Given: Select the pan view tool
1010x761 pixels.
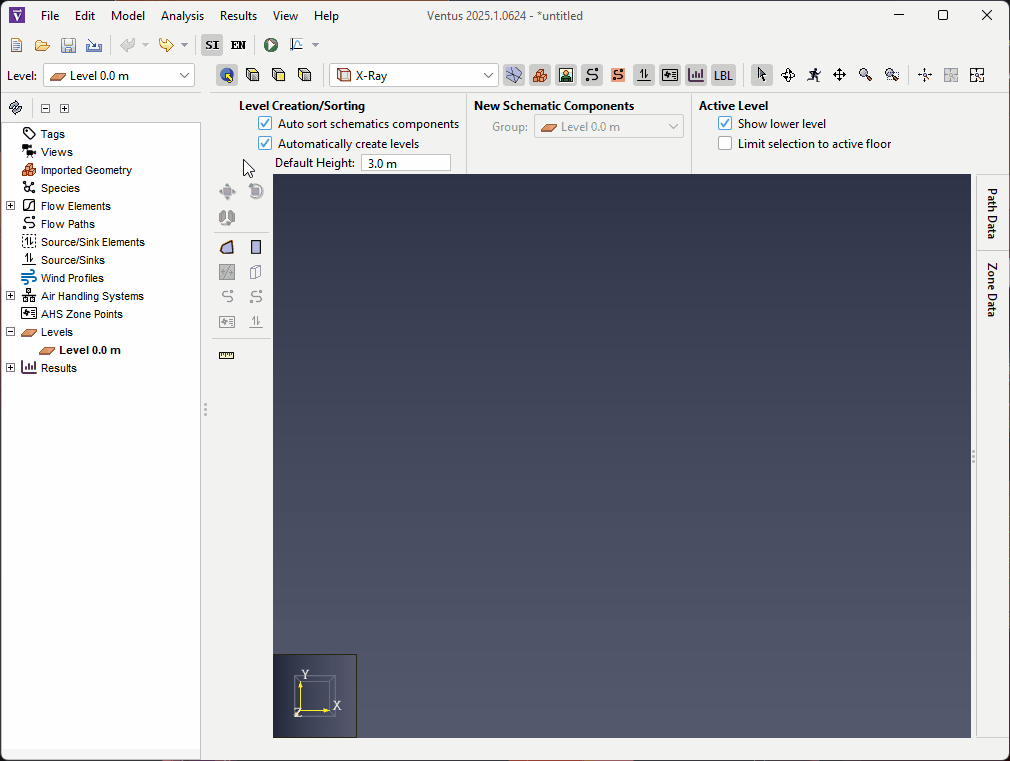Looking at the screenshot, I should click(839, 75).
